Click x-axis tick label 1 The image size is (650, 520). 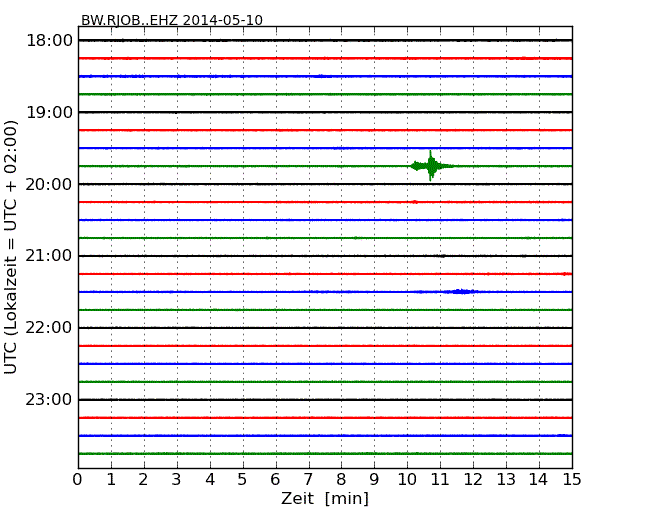pyautogui.click(x=111, y=480)
